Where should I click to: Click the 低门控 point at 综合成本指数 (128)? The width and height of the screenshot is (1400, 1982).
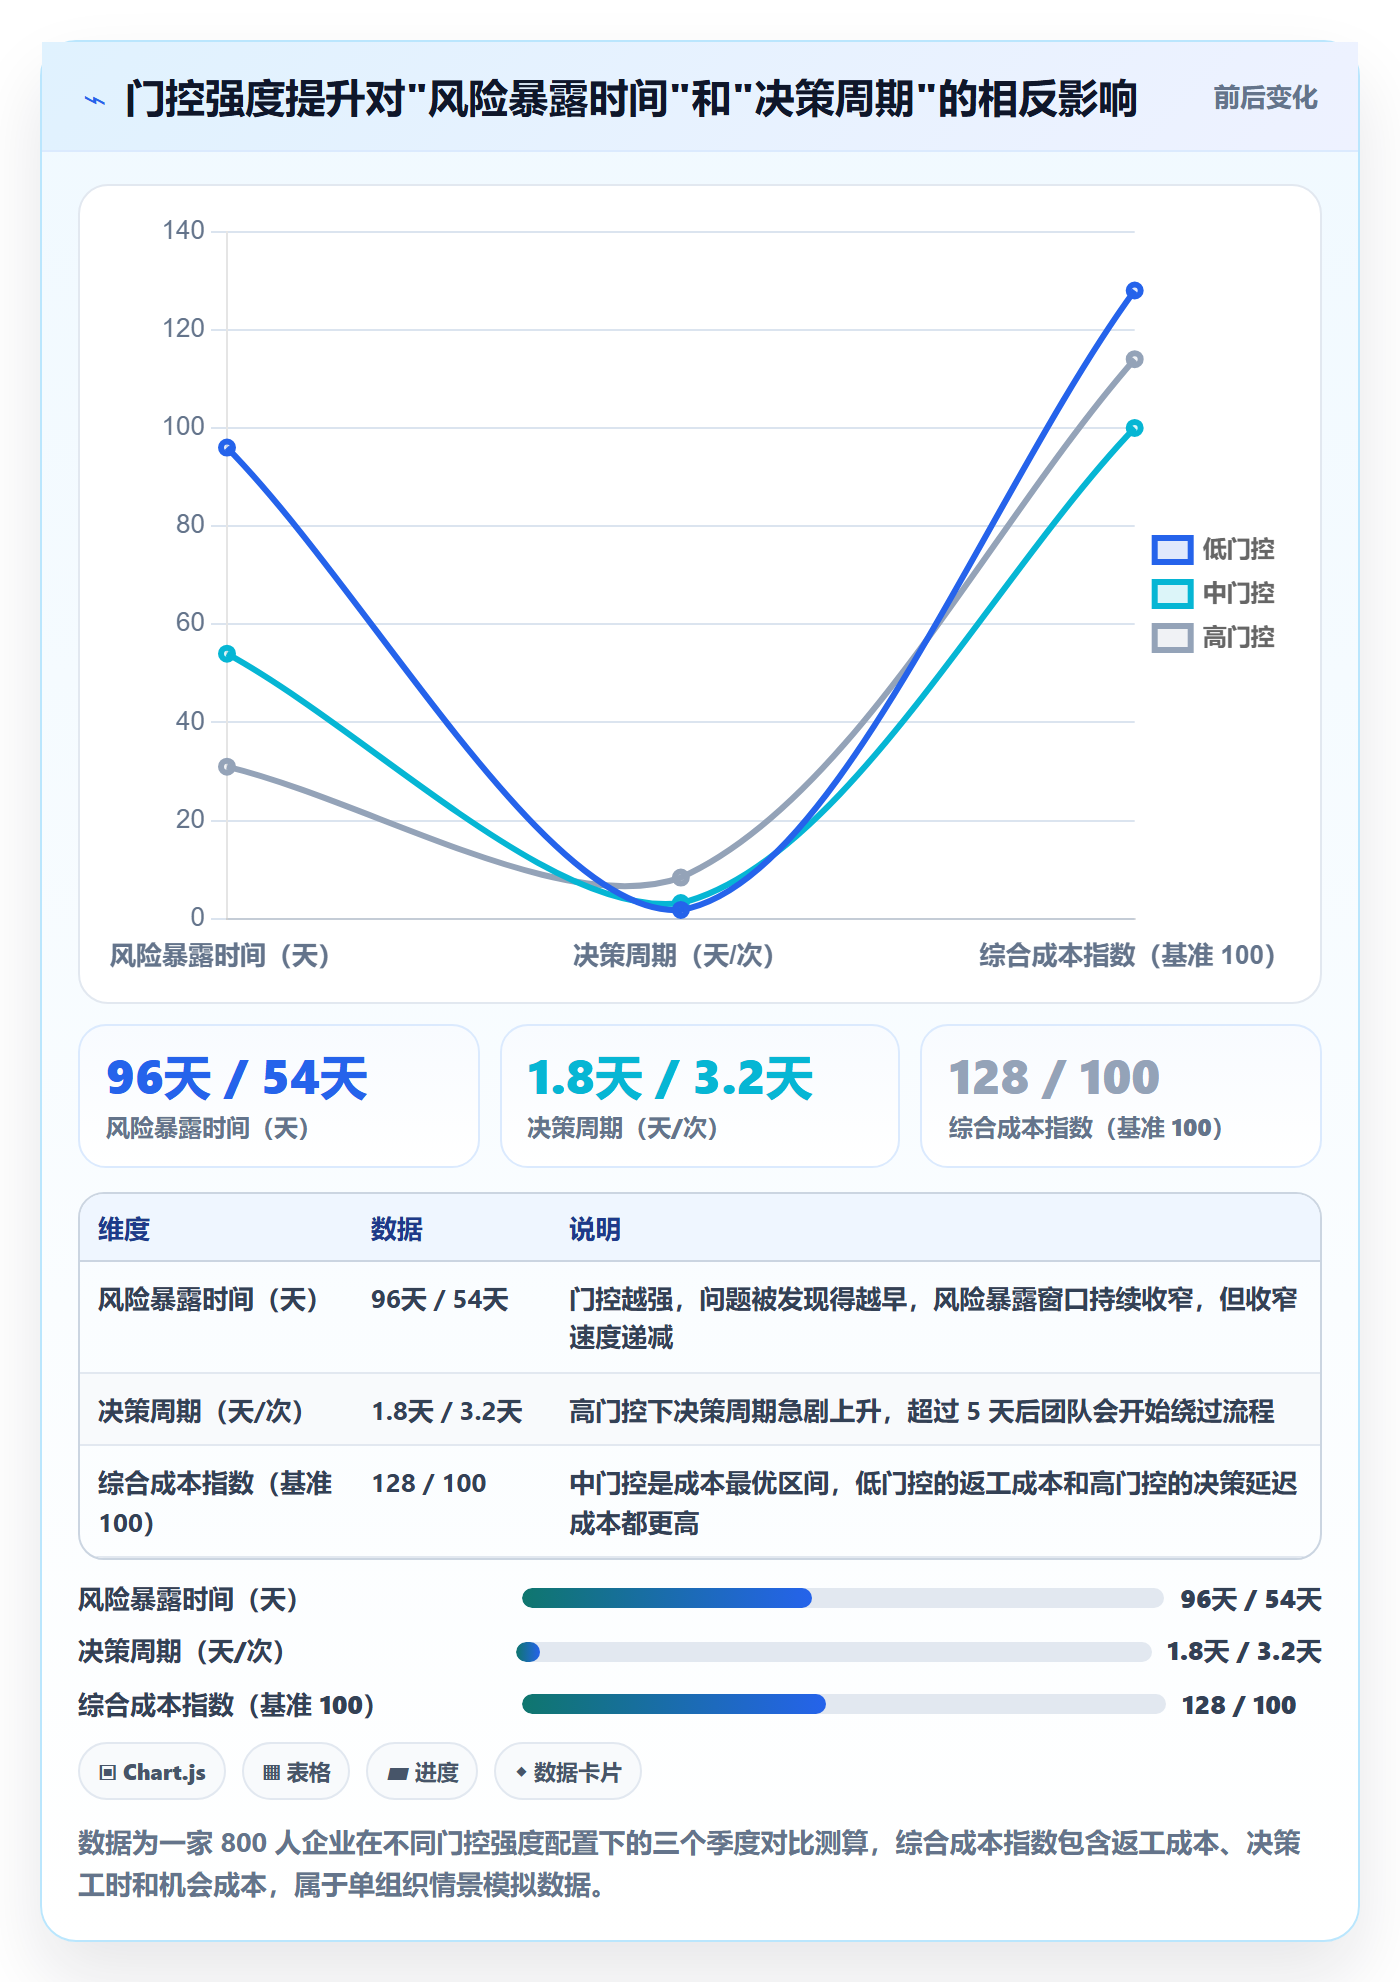click(1134, 291)
